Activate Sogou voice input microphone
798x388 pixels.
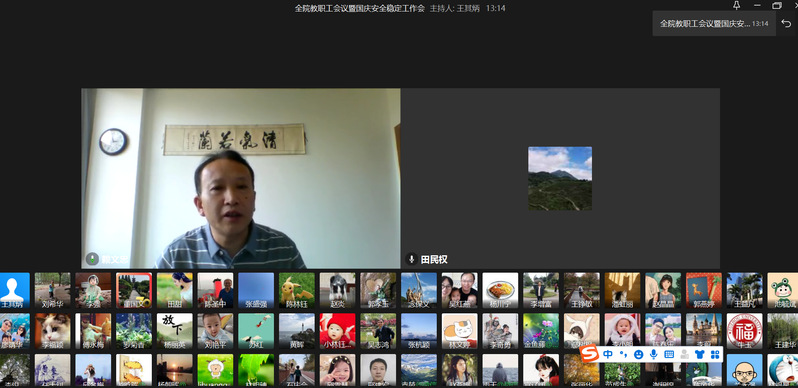[653, 354]
